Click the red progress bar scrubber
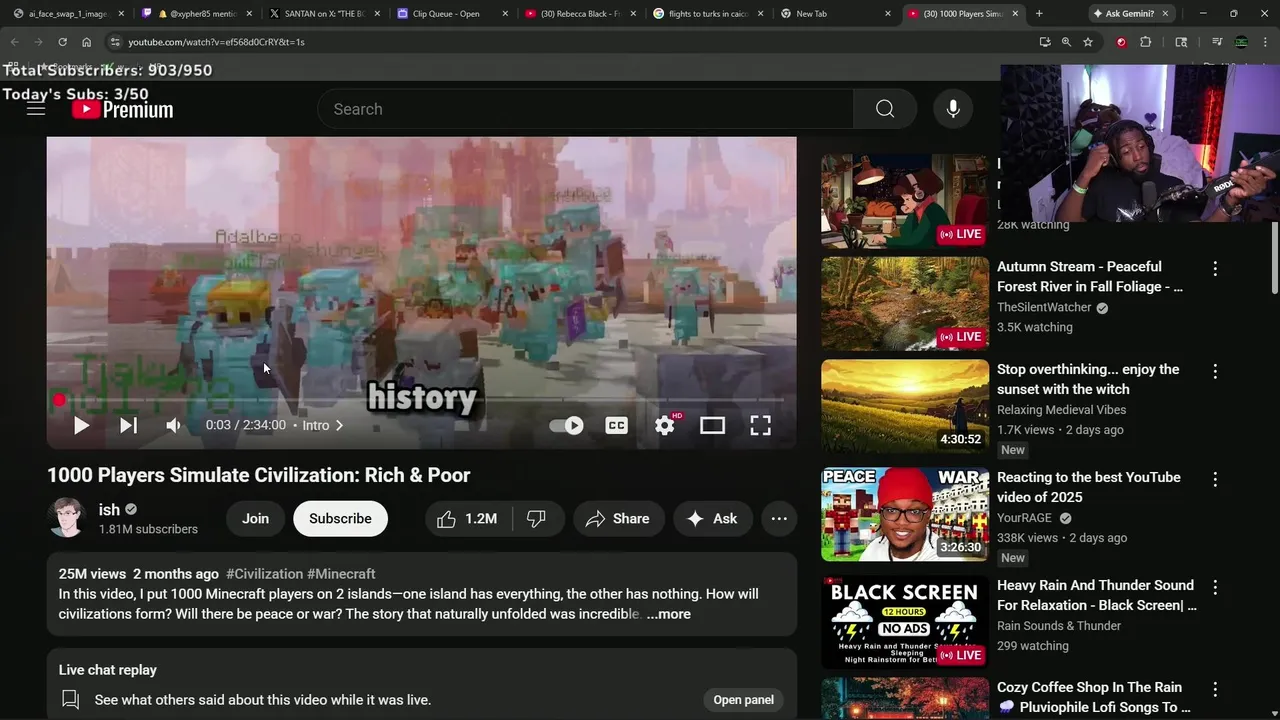 (59, 400)
